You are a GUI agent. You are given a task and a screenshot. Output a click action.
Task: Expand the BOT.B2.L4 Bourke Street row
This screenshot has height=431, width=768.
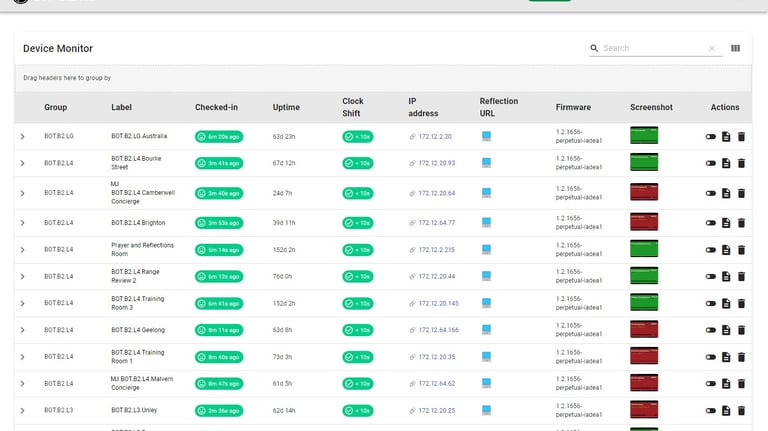point(23,163)
